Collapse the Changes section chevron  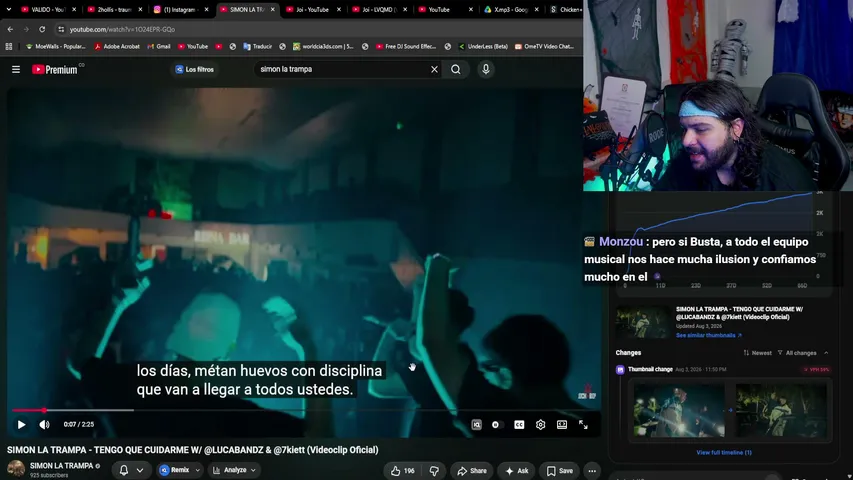[x=826, y=353]
